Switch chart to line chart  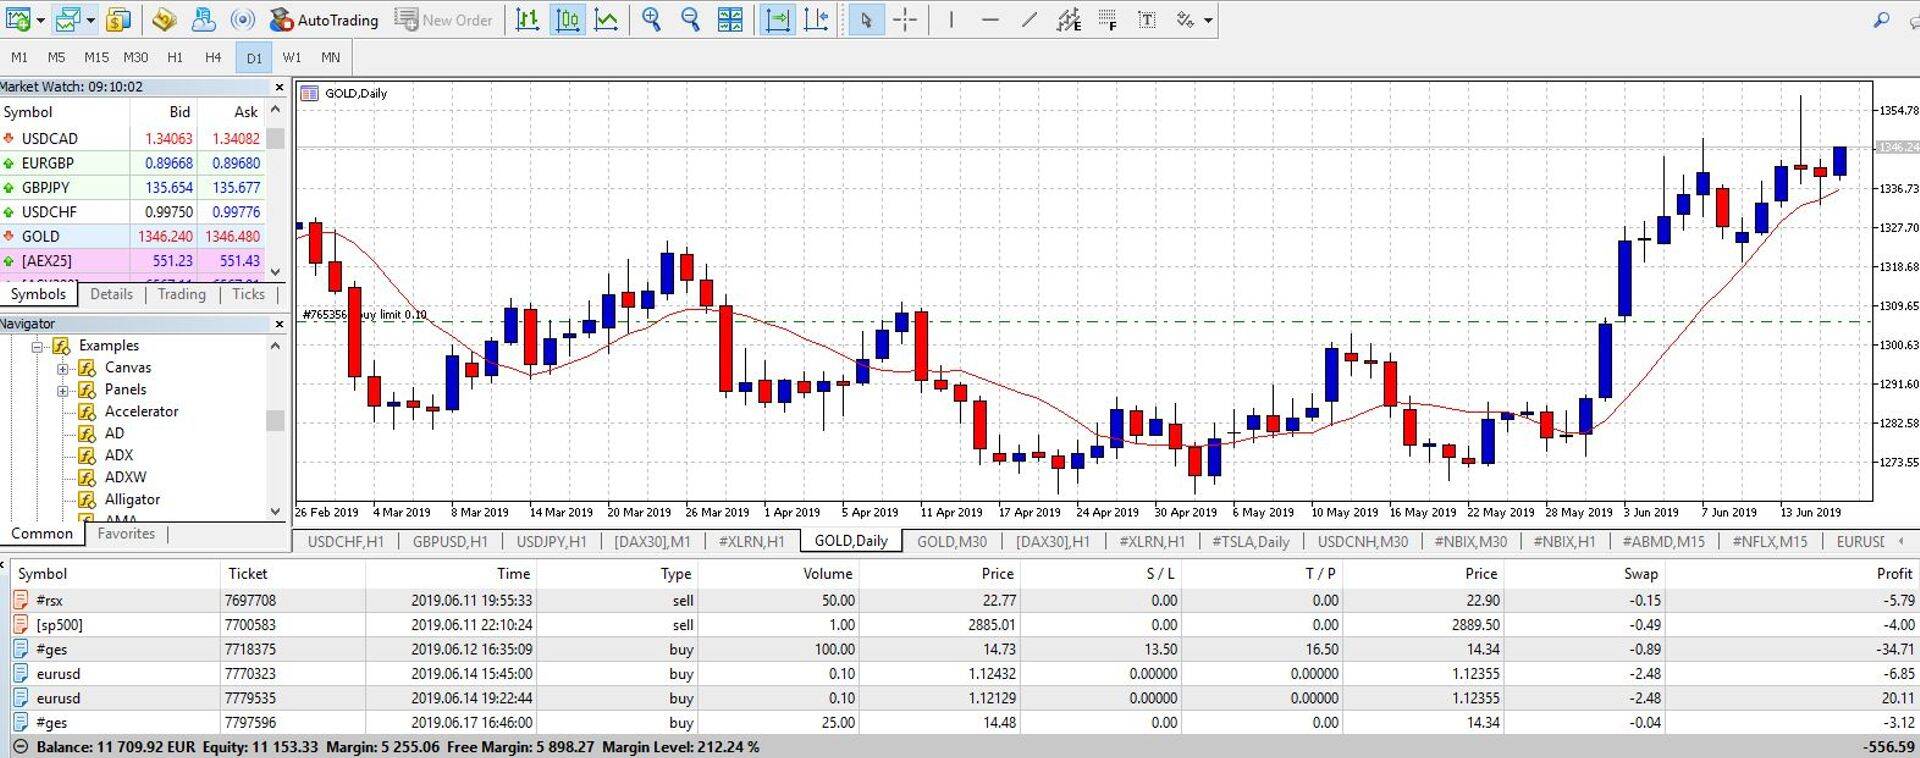pos(606,19)
